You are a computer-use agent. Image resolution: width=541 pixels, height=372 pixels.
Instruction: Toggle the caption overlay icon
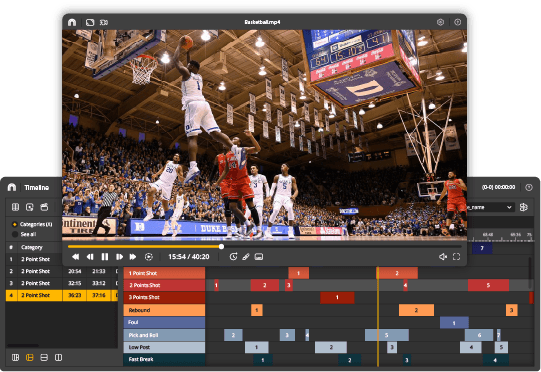259,257
